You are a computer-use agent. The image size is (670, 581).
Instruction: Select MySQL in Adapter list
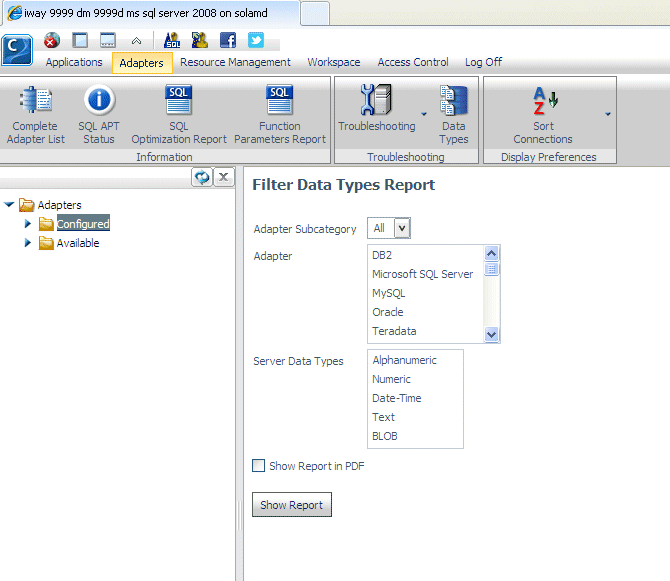tap(426, 293)
